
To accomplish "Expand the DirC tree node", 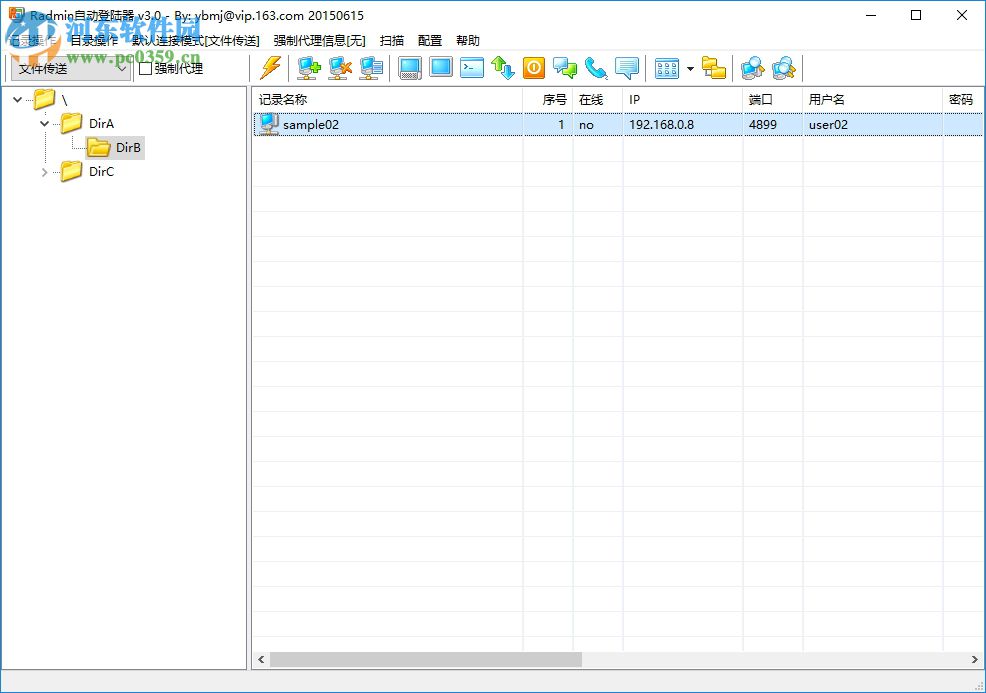I will click(45, 172).
